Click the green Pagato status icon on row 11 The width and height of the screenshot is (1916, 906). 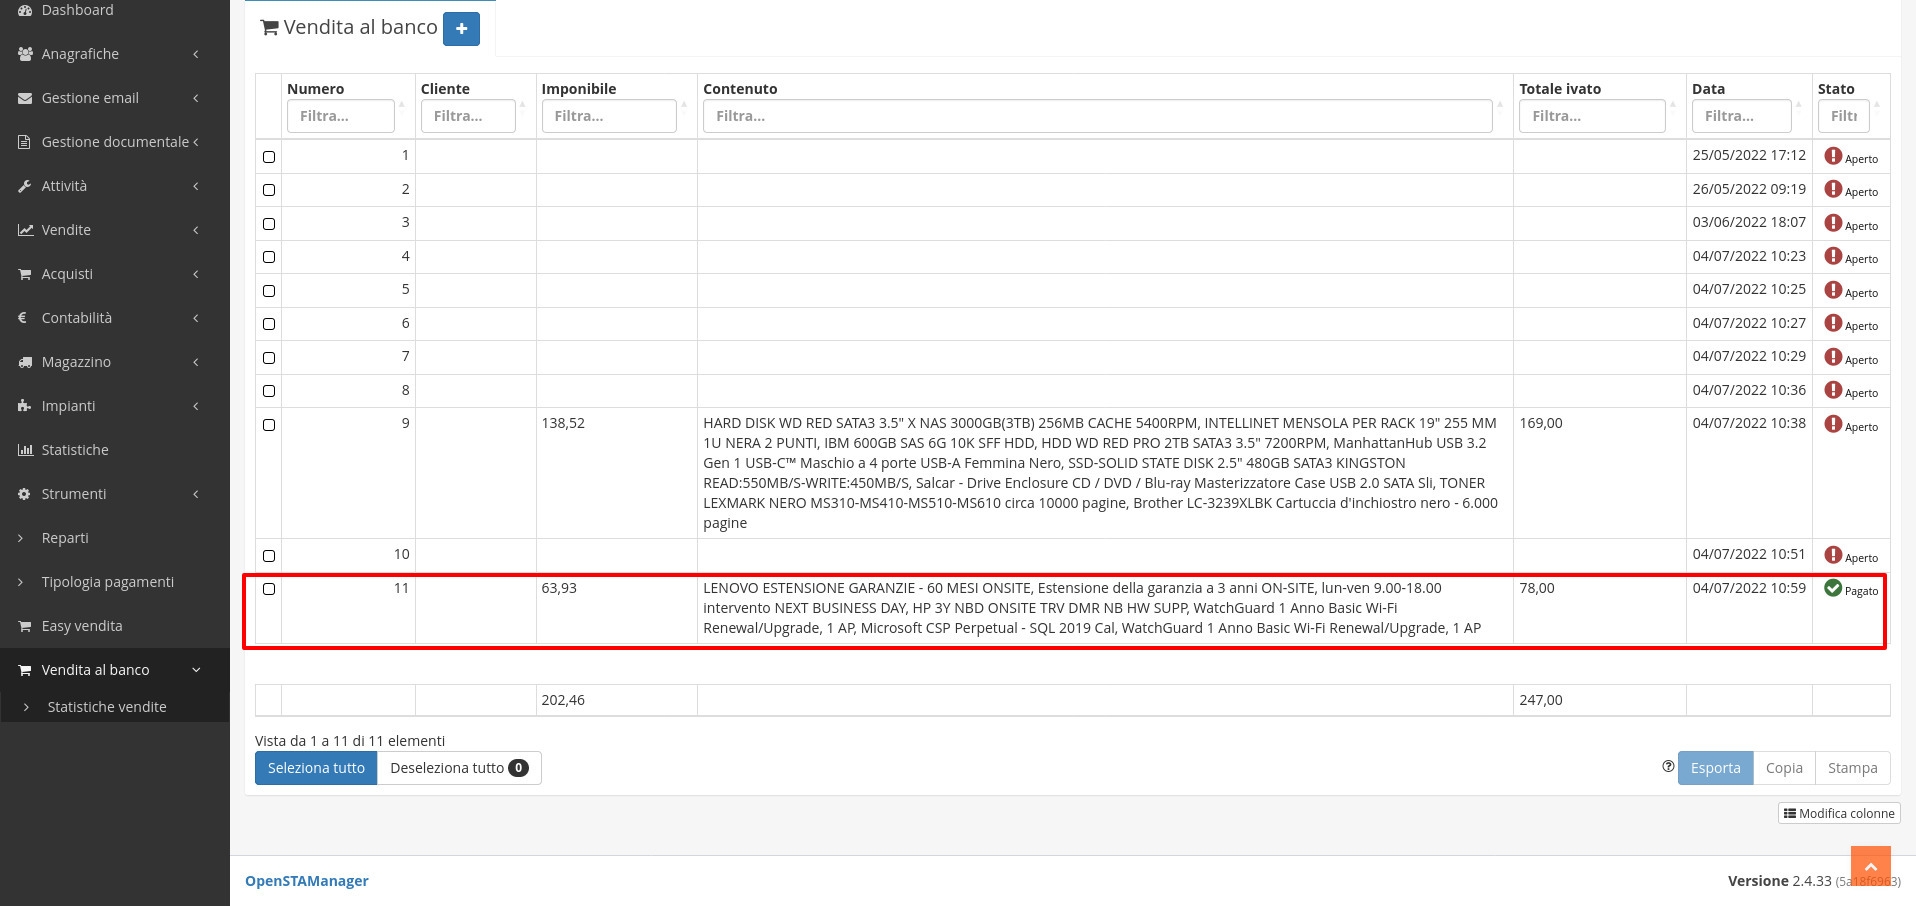pos(1832,588)
